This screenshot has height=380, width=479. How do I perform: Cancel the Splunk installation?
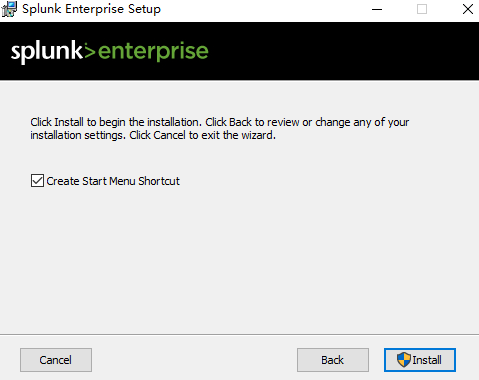point(56,360)
